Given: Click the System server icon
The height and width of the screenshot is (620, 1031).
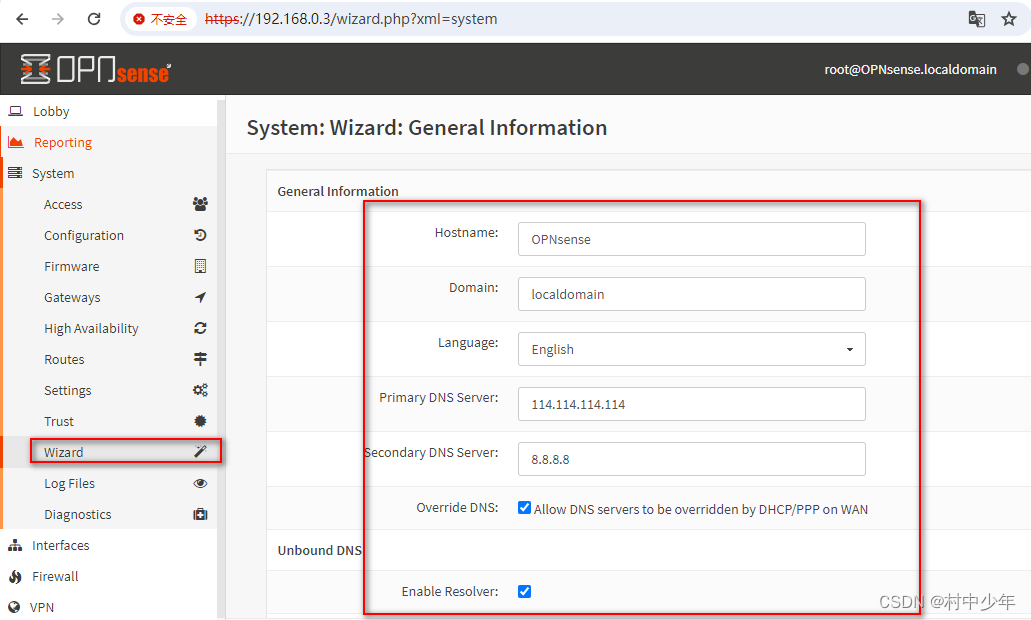Looking at the screenshot, I should (x=15, y=173).
